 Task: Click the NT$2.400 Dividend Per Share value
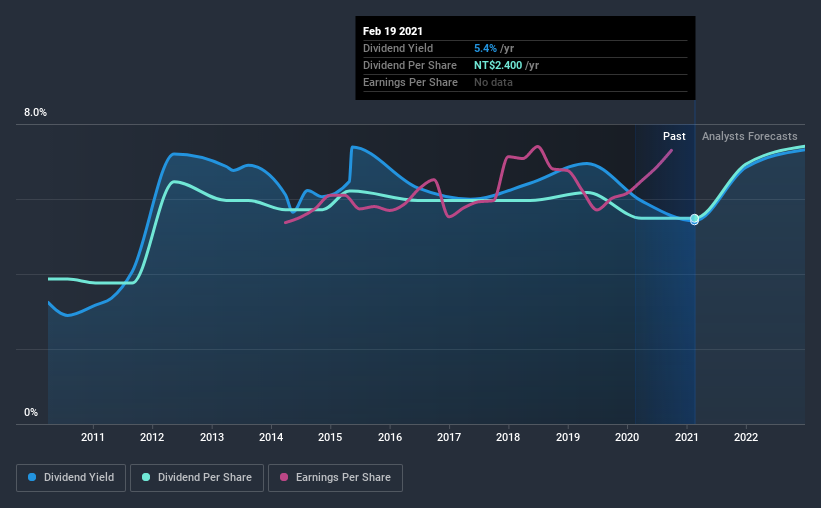coord(498,65)
